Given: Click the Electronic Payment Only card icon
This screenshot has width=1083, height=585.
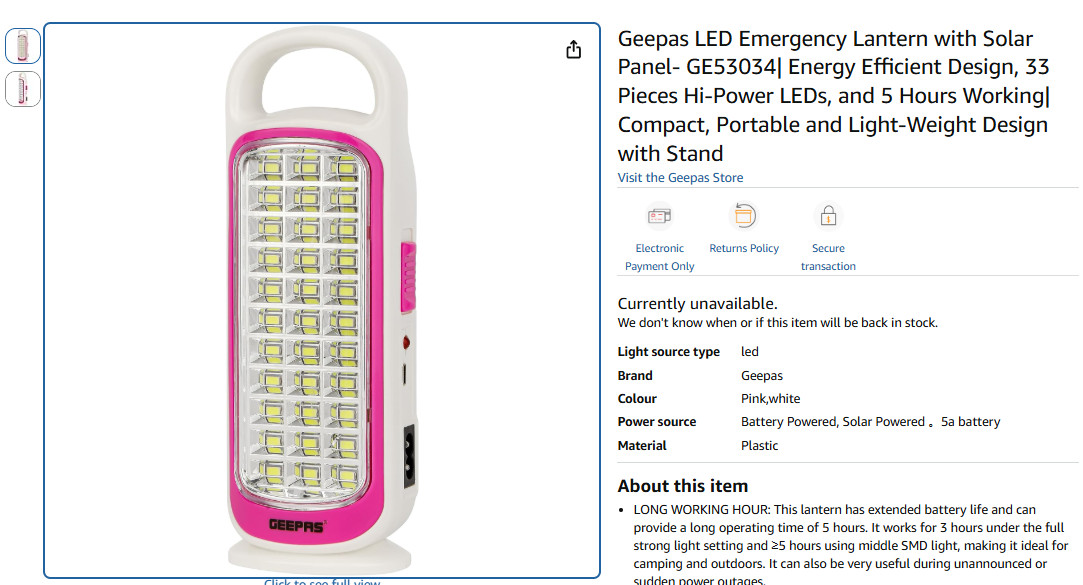Looking at the screenshot, I should point(660,216).
